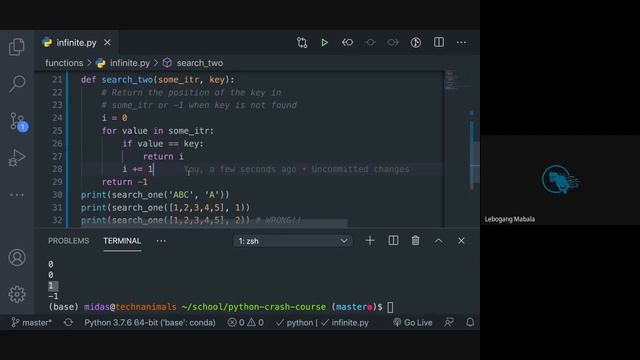Click the master branch in status bar
The width and height of the screenshot is (640, 360).
coord(31,322)
